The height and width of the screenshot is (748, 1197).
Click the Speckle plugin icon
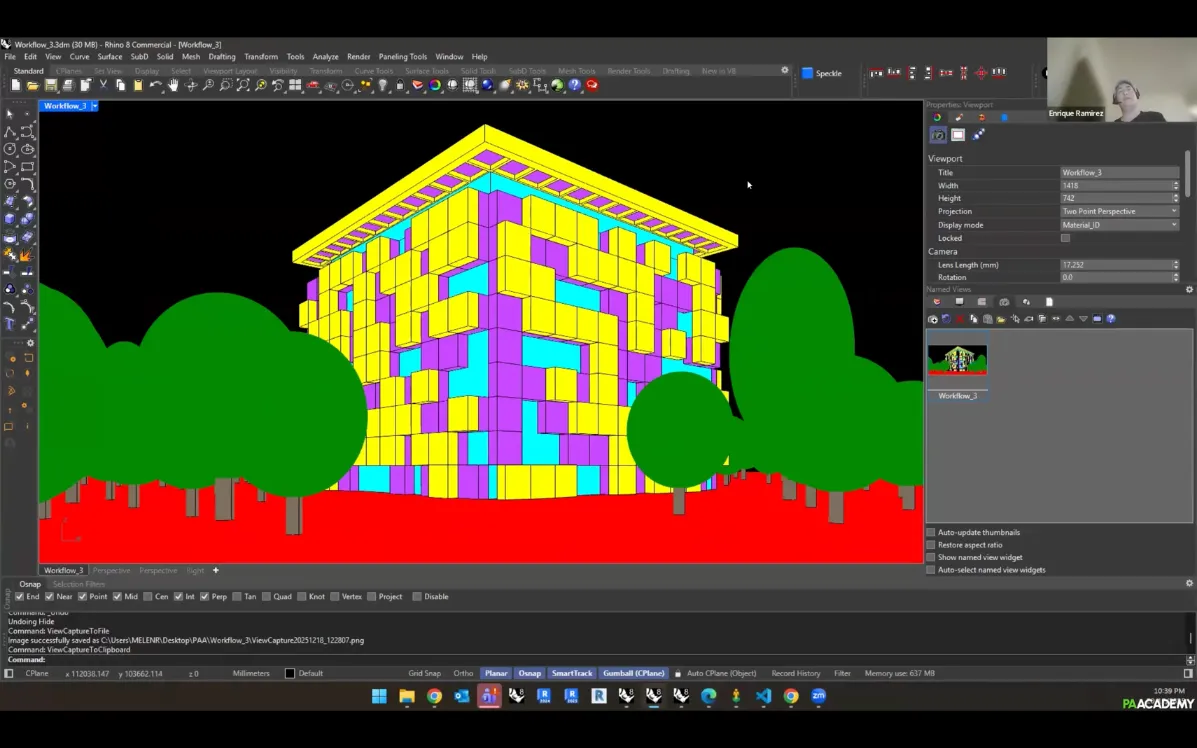coord(808,73)
